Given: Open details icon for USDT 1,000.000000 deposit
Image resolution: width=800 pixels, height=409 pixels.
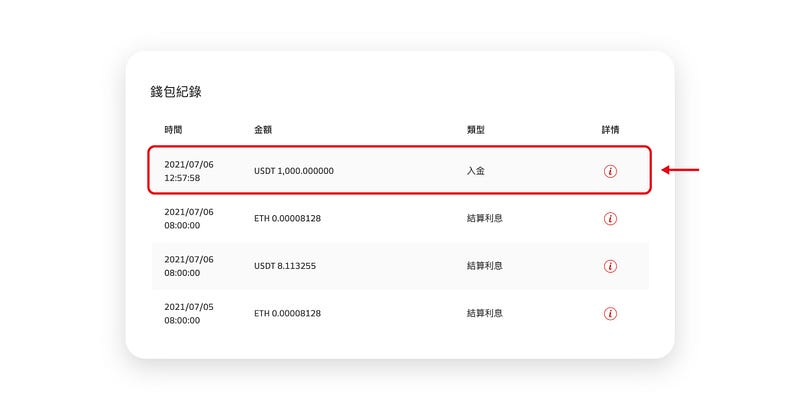Looking at the screenshot, I should (x=610, y=171).
